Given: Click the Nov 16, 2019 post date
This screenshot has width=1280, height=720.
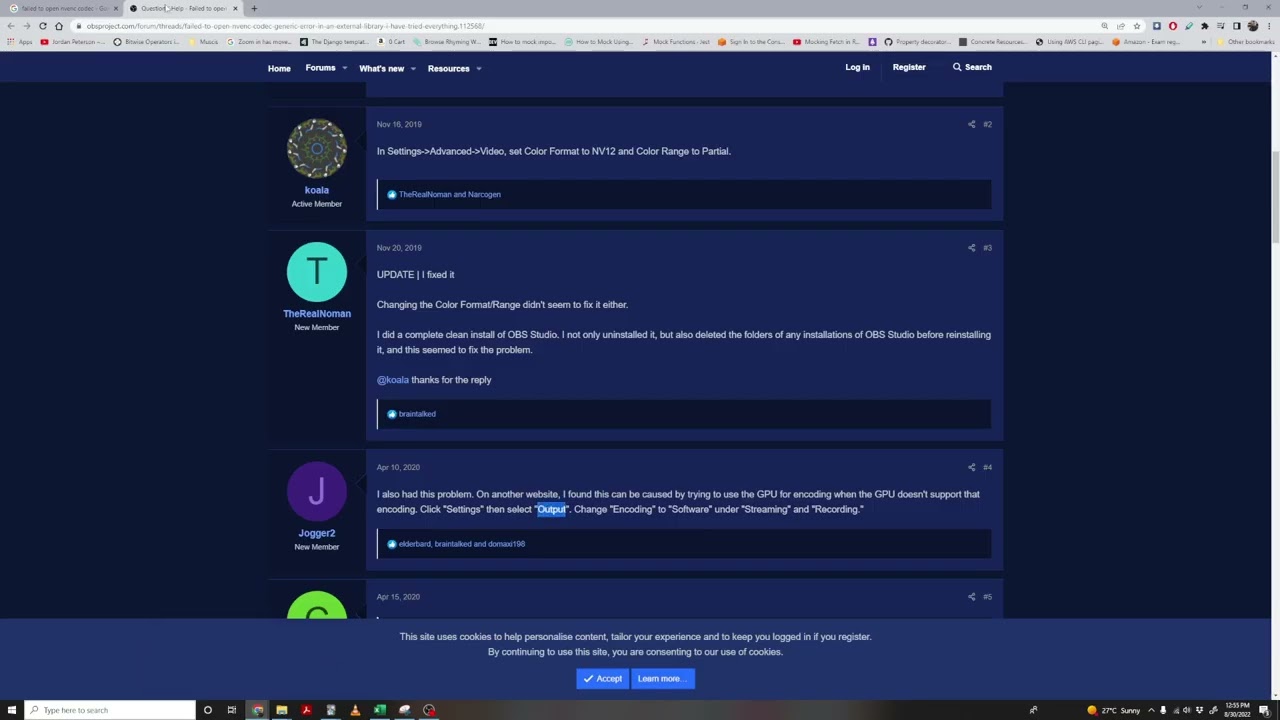Looking at the screenshot, I should pos(399,124).
